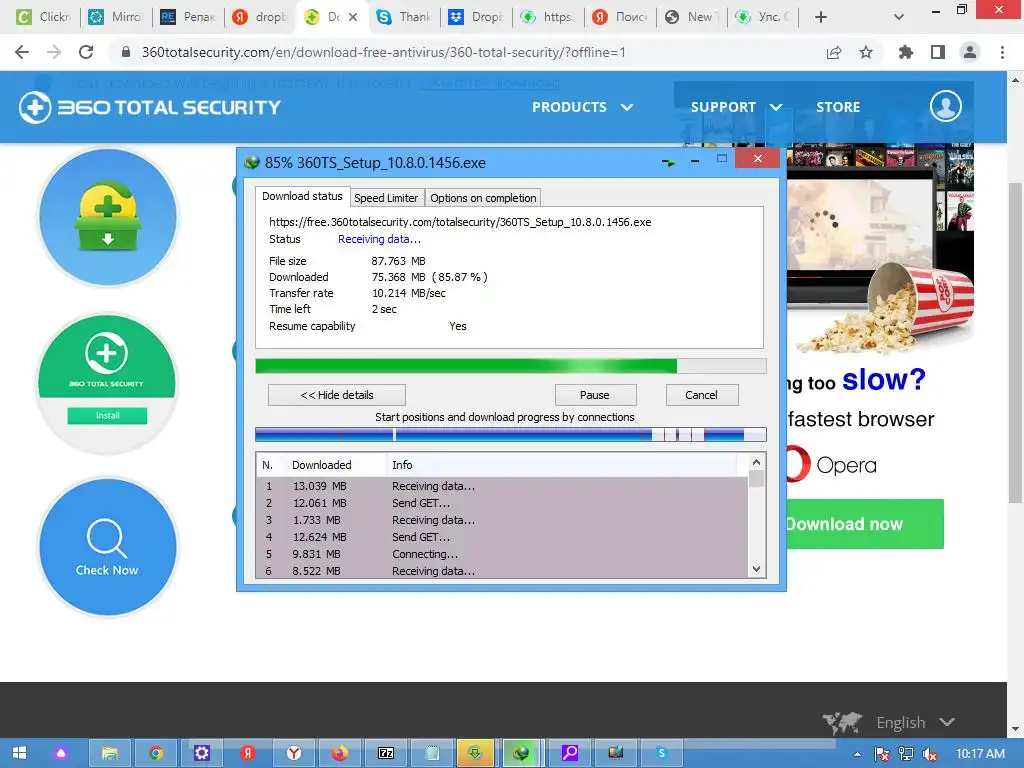Open the STORE page link
Screen dimensions: 1024x768
pyautogui.click(x=838, y=107)
